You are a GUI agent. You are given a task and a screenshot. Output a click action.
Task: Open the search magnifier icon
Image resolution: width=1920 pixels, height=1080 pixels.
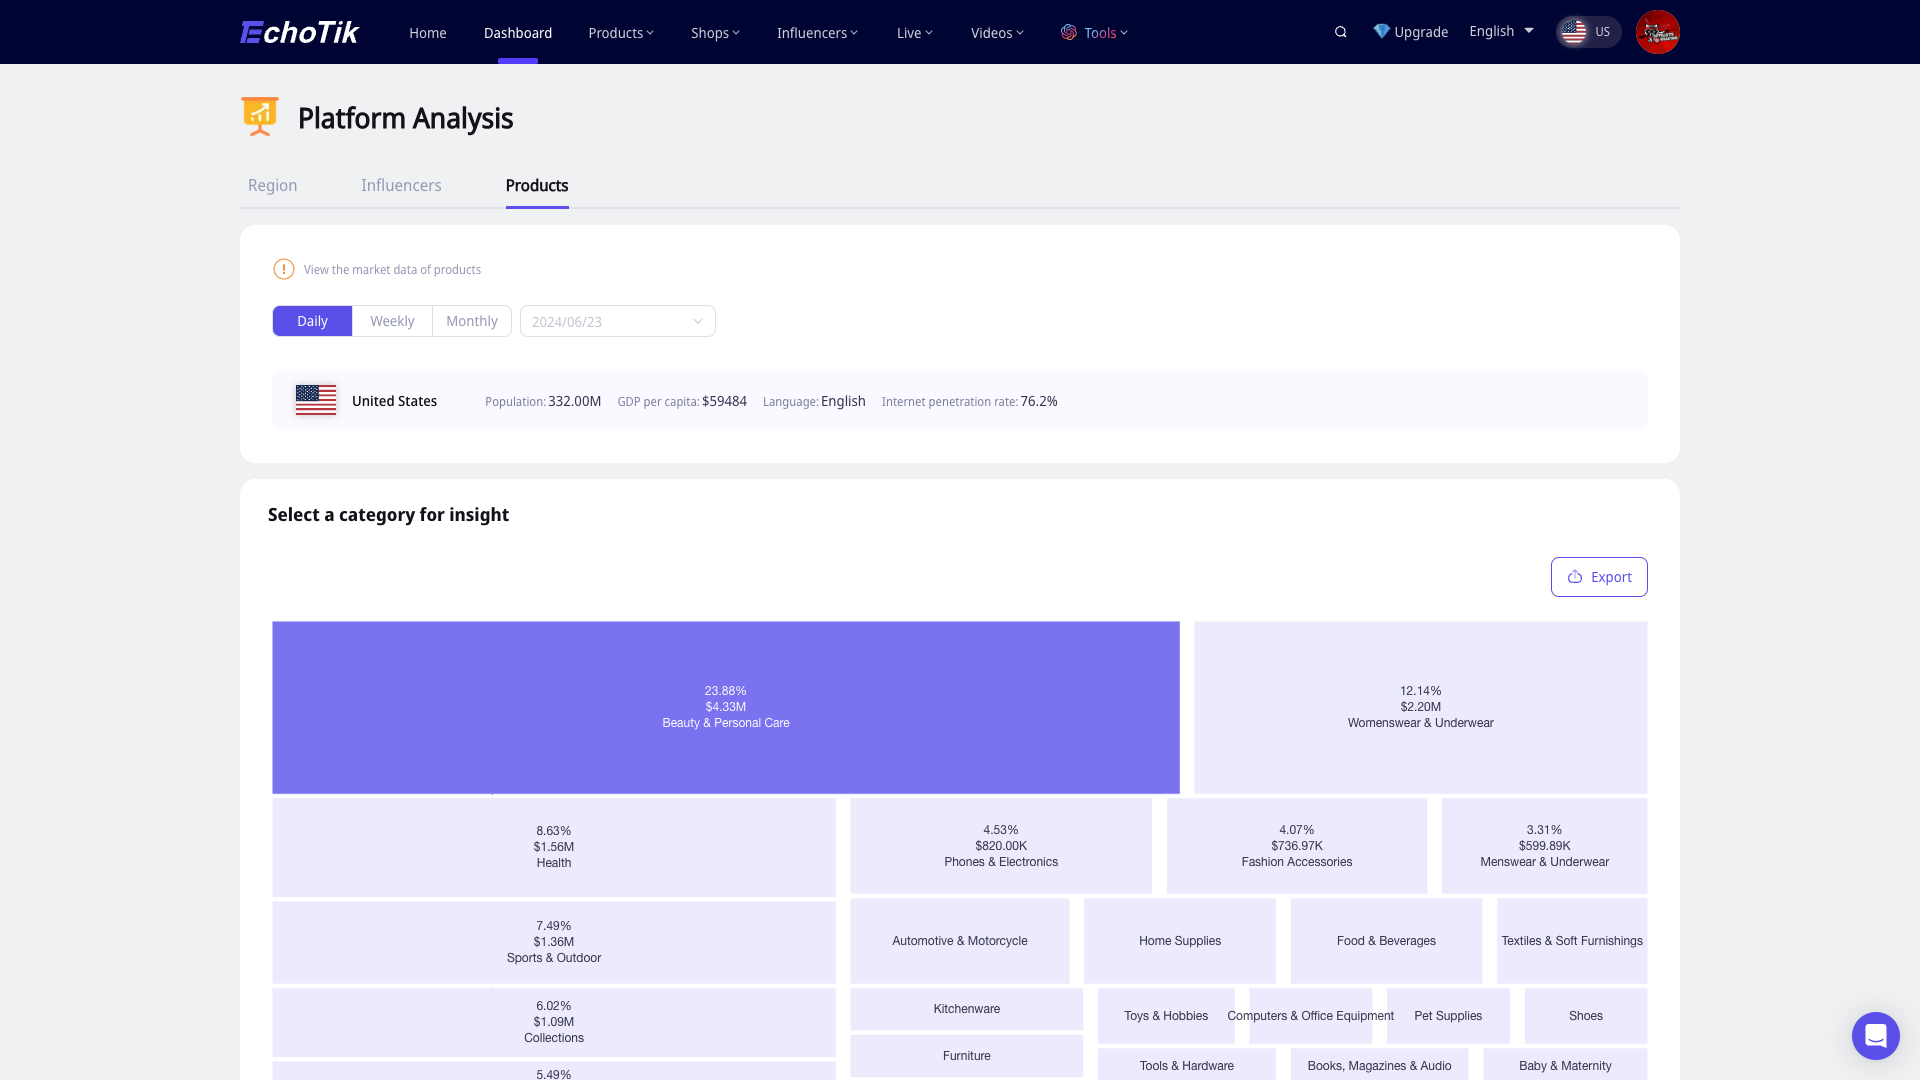[x=1340, y=31]
